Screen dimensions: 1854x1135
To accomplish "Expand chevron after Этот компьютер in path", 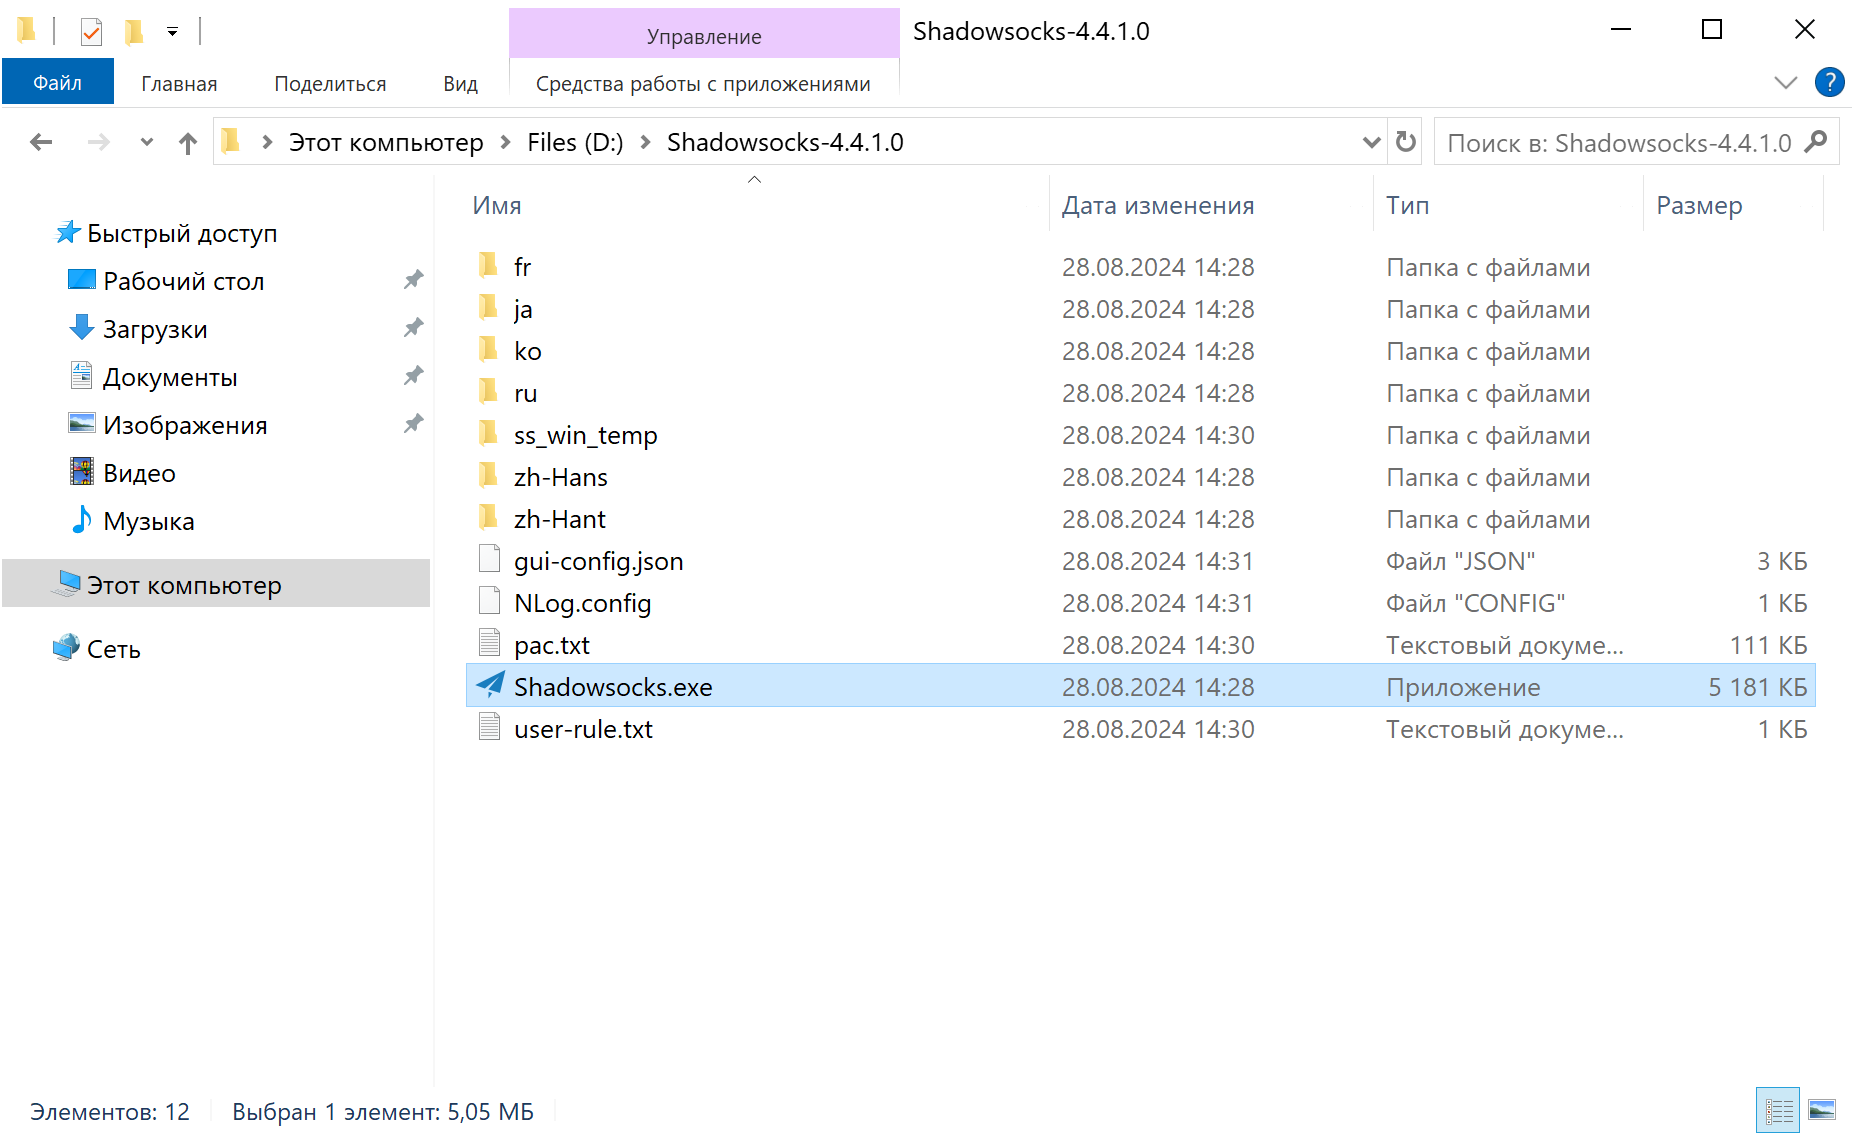I will pos(506,142).
